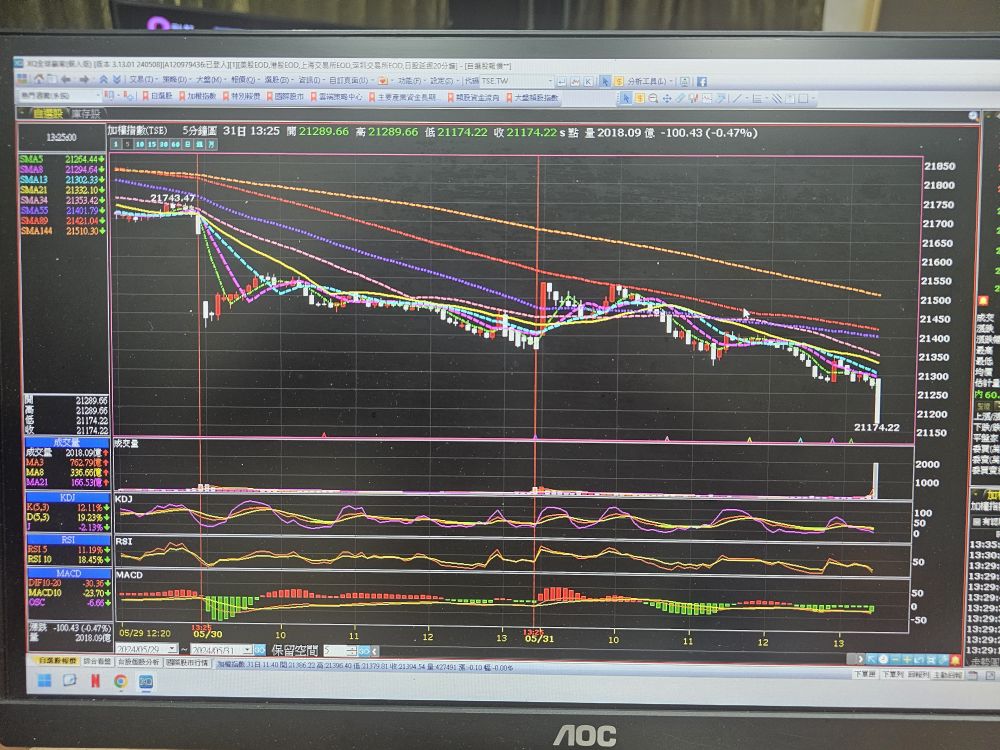Viewport: 1000px width, 750px height.
Task: Open the start date 2024/05/29 dropdown
Action: point(172,649)
